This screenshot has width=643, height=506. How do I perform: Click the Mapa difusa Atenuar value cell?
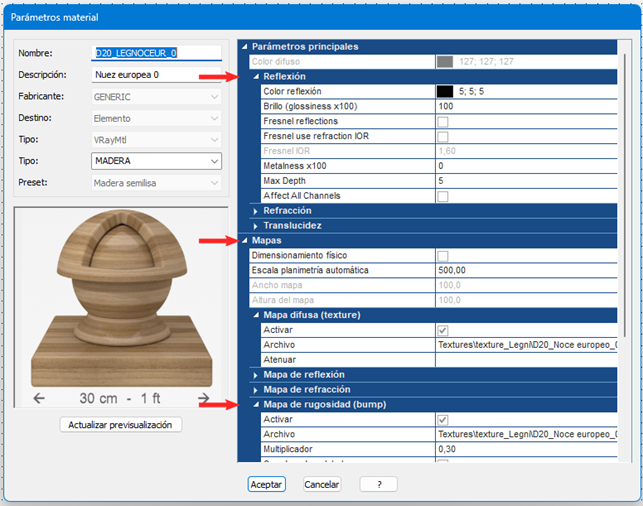point(527,360)
